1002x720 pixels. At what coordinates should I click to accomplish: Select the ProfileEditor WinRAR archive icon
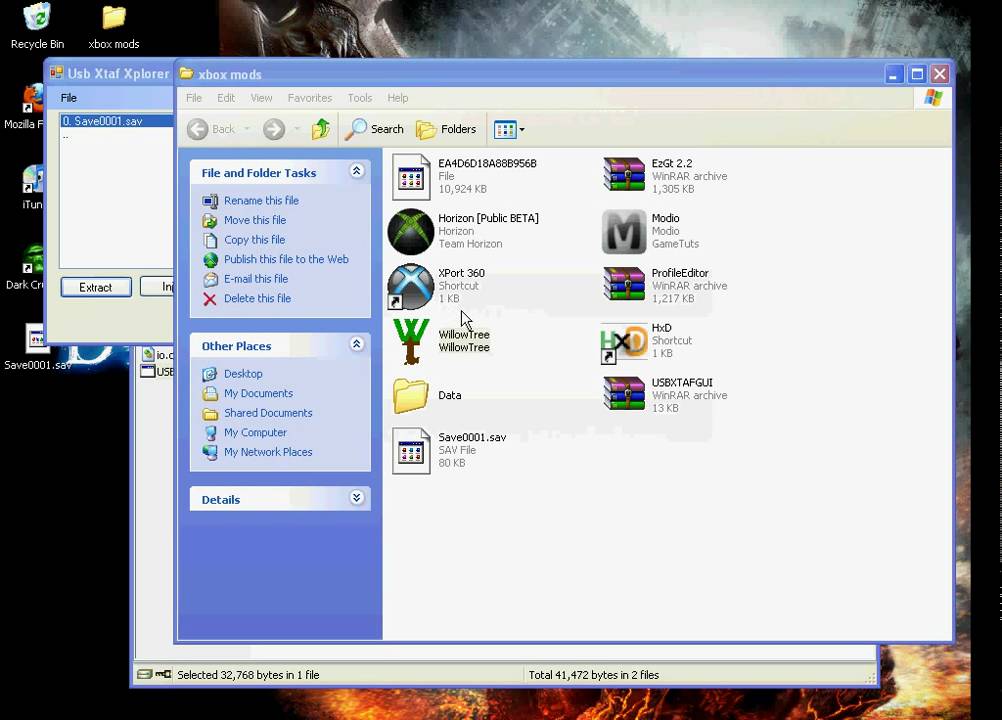(x=624, y=284)
